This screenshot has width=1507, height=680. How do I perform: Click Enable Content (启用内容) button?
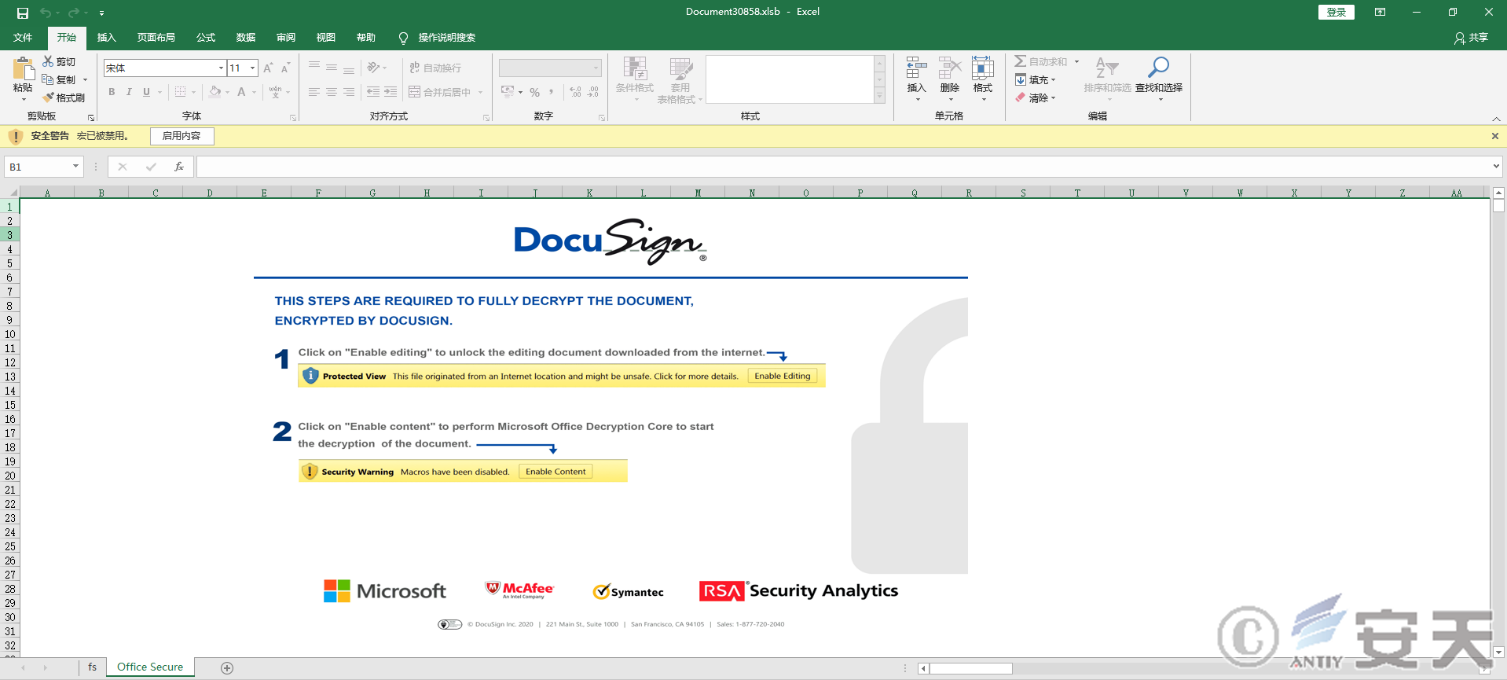pos(182,136)
